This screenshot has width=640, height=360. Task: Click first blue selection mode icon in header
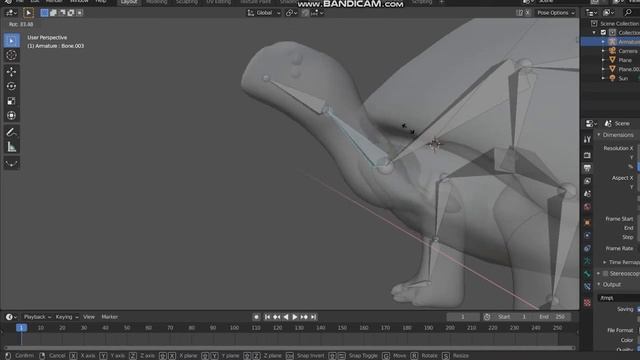[44, 13]
